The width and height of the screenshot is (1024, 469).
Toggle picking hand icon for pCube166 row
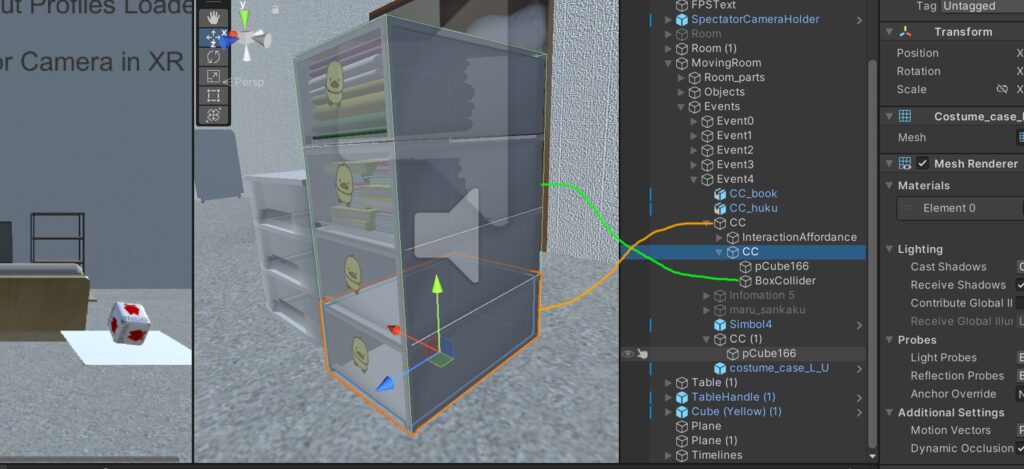[643, 353]
